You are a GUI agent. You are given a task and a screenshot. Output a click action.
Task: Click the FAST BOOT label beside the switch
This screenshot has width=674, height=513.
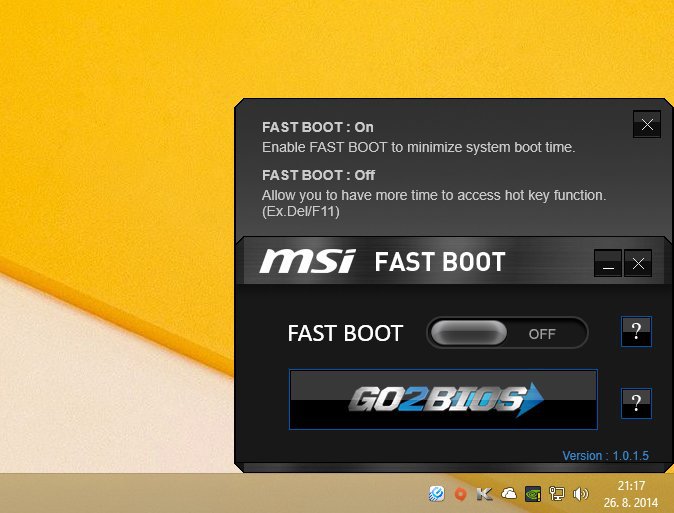[x=345, y=333]
